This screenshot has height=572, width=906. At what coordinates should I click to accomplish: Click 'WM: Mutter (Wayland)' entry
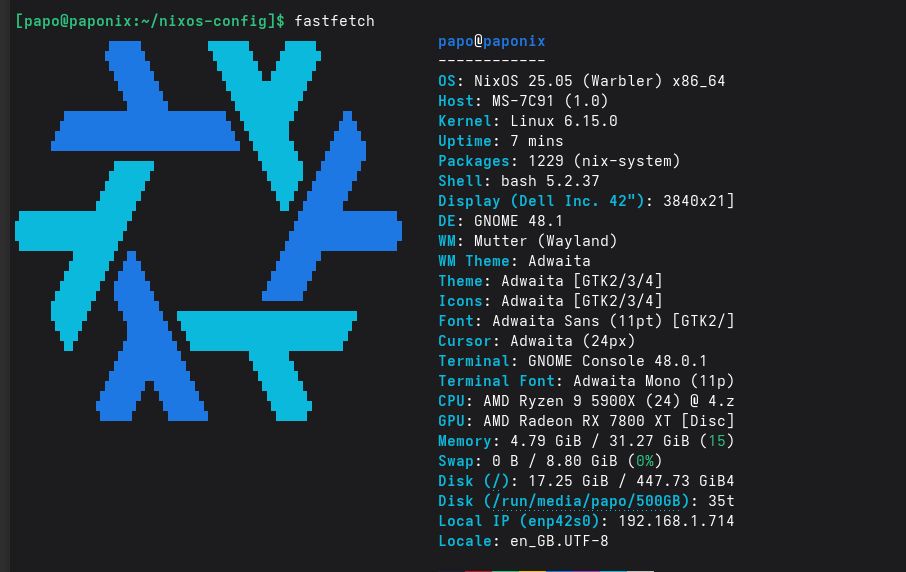click(x=528, y=241)
